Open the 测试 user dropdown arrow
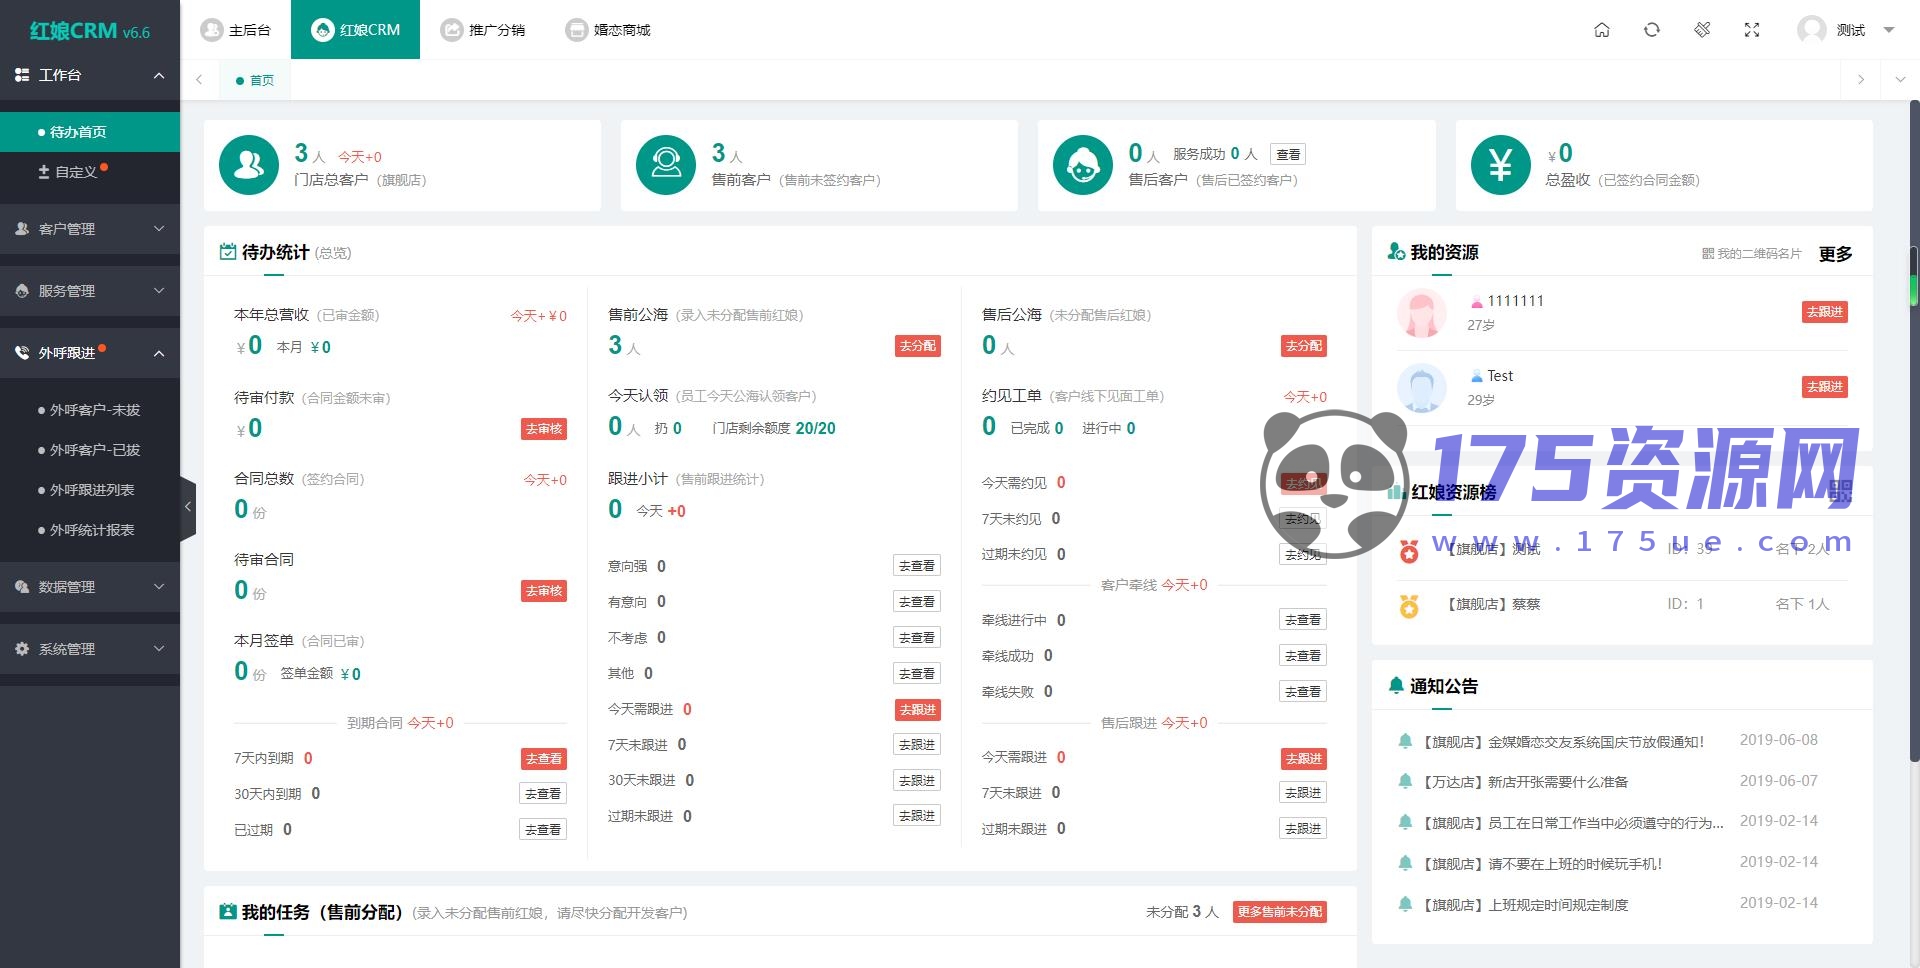This screenshot has height=968, width=1920. coord(1889,30)
